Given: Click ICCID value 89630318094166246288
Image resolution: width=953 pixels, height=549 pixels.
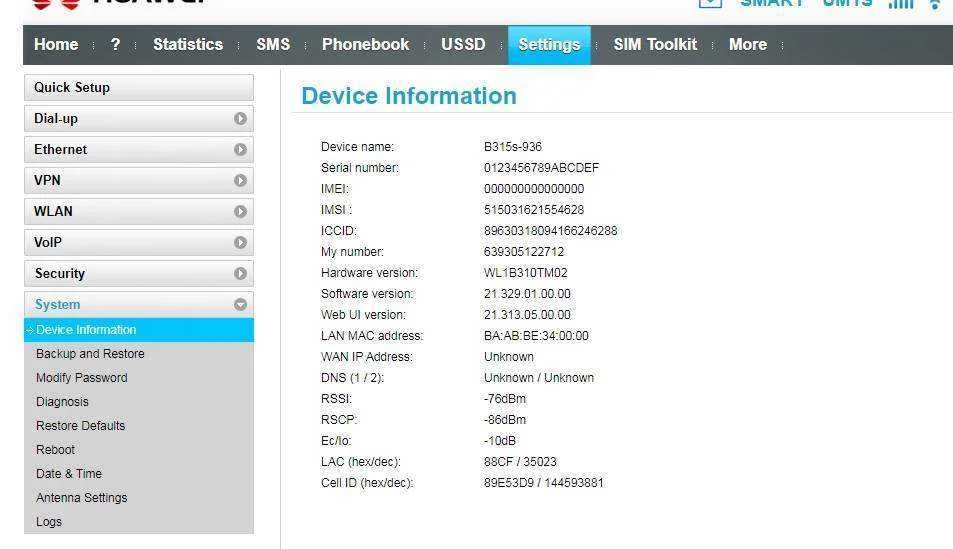Looking at the screenshot, I should (x=551, y=231).
